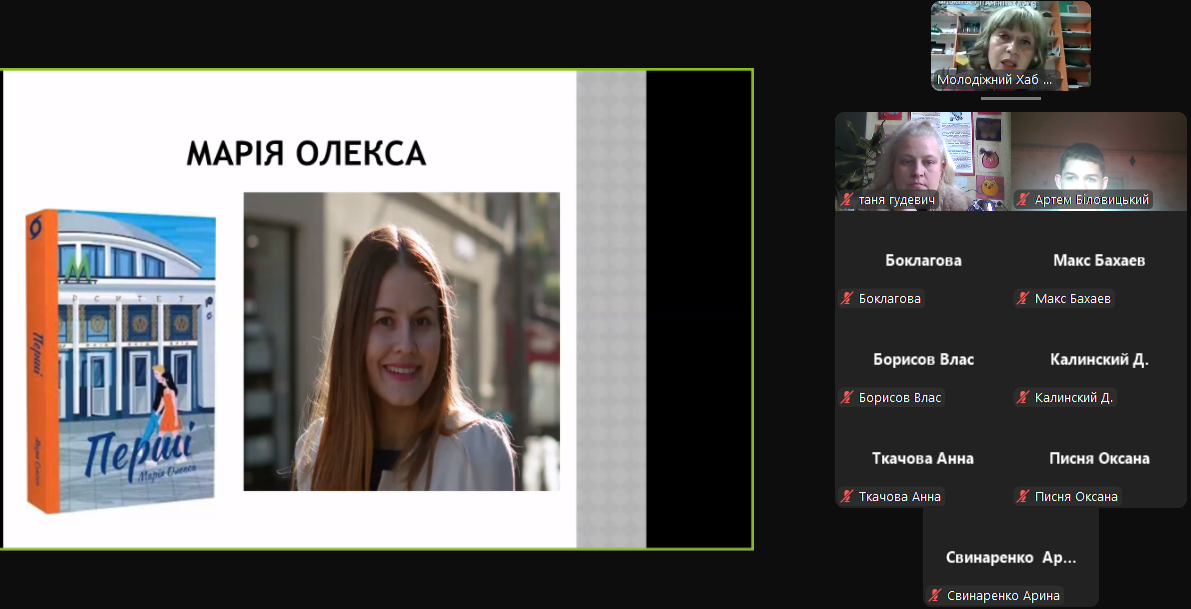Screen dimensions: 1191x609
Task: Click muted mic icon beside Артем Біловицький
Action: [1023, 200]
